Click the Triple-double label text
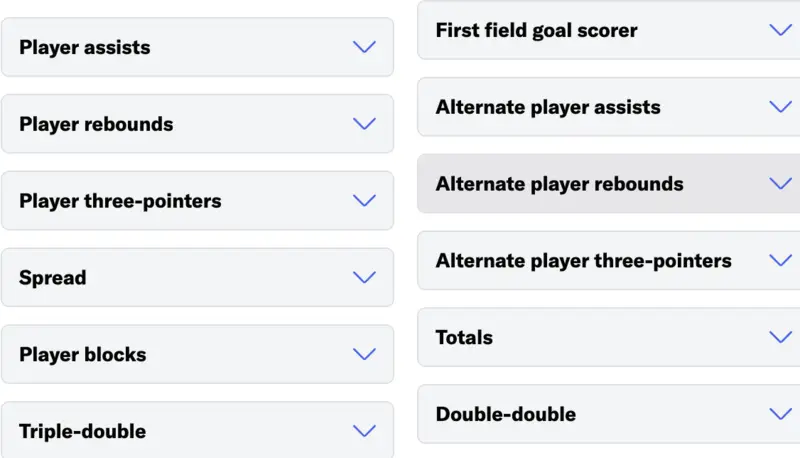The height and width of the screenshot is (458, 800). pos(82,432)
